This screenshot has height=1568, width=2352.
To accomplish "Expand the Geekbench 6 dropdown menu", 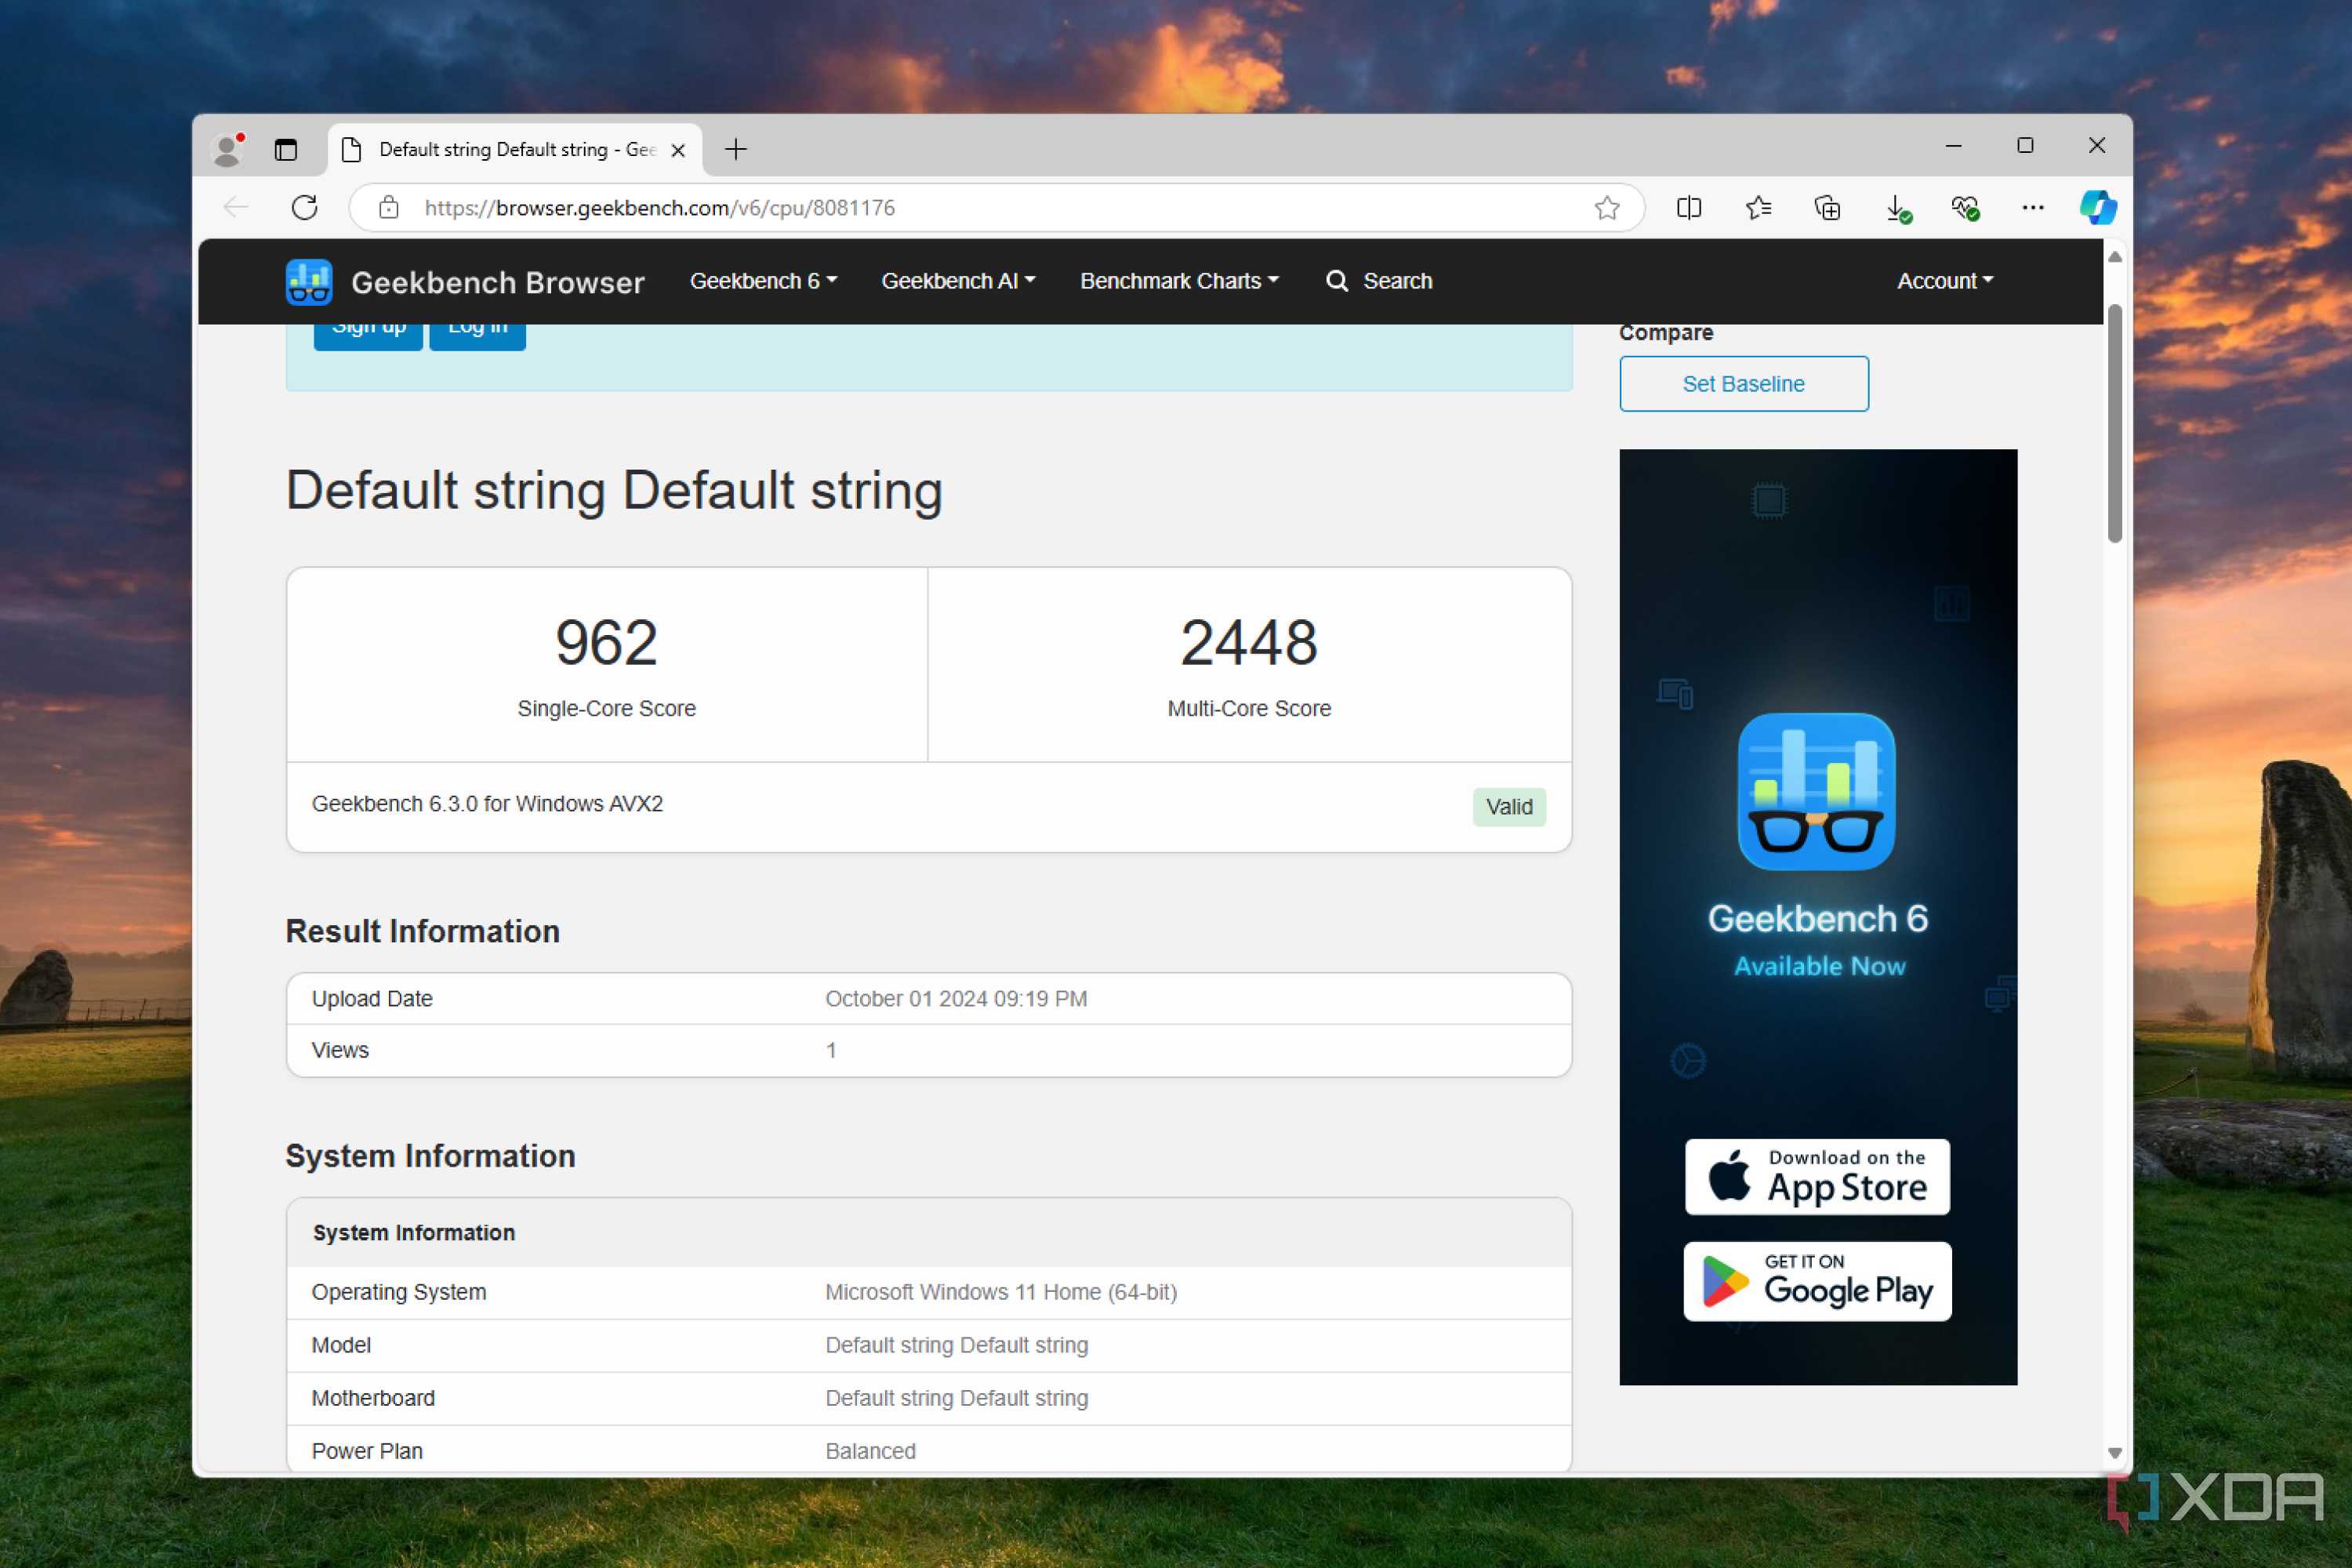I will click(x=763, y=281).
